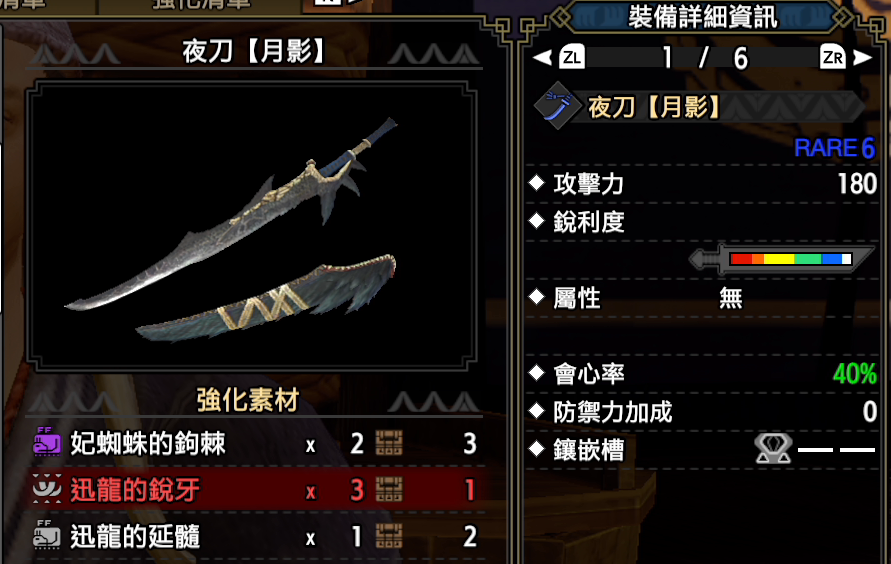Click the 強化素材 section heading
Image resolution: width=891 pixels, height=564 pixels.
point(248,400)
